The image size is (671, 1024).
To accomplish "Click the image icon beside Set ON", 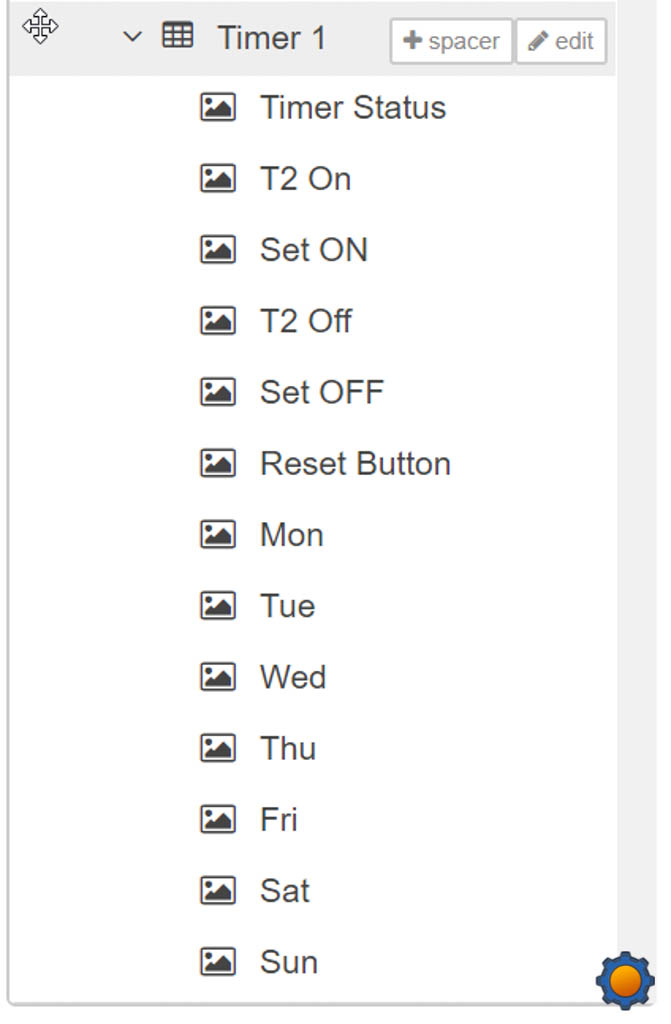I will pyautogui.click(x=218, y=249).
